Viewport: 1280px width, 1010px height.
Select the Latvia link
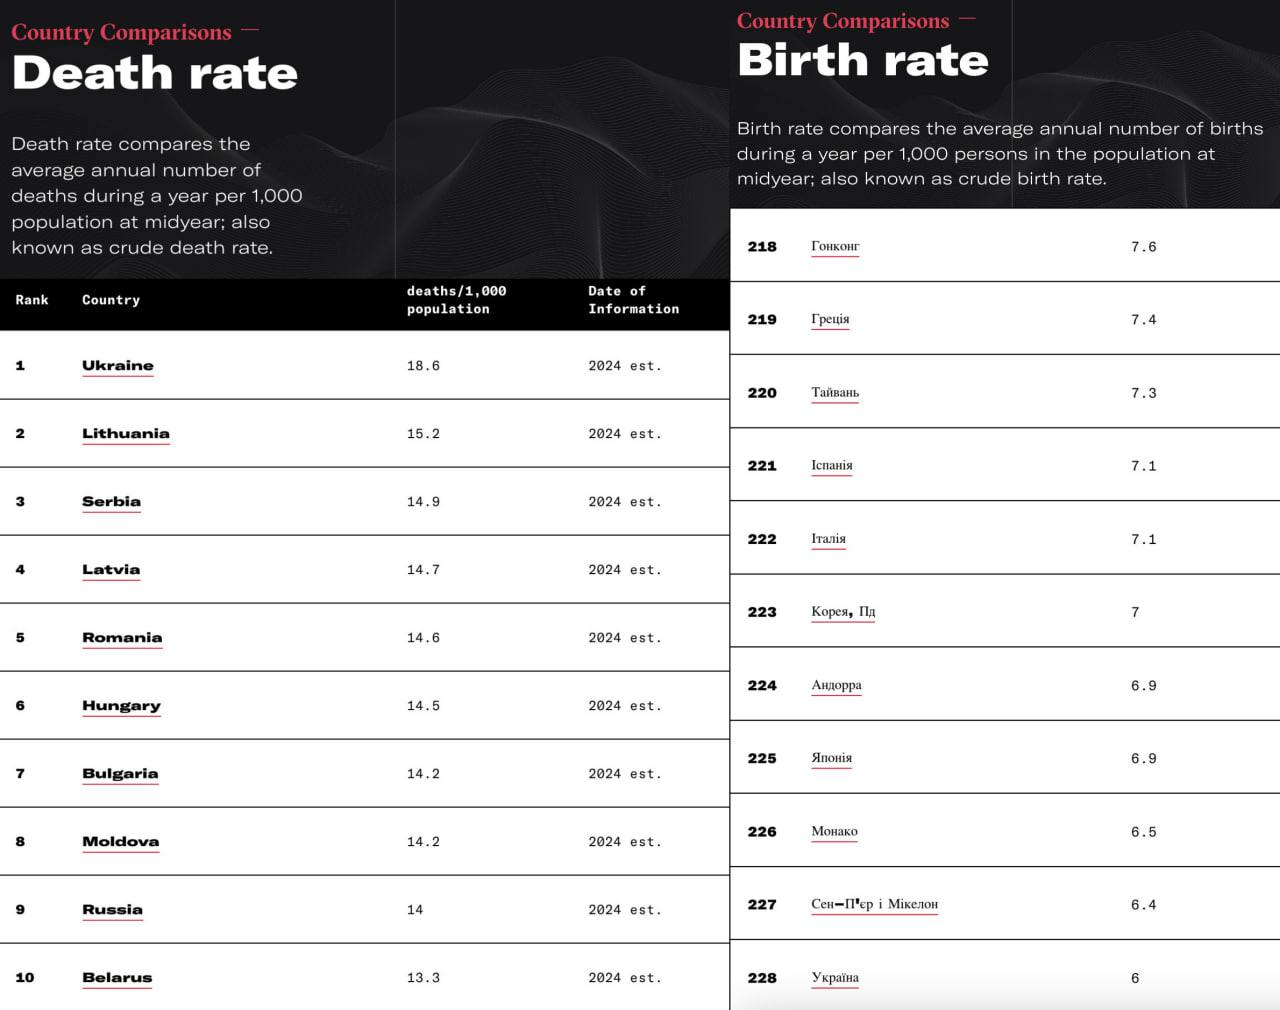point(111,570)
